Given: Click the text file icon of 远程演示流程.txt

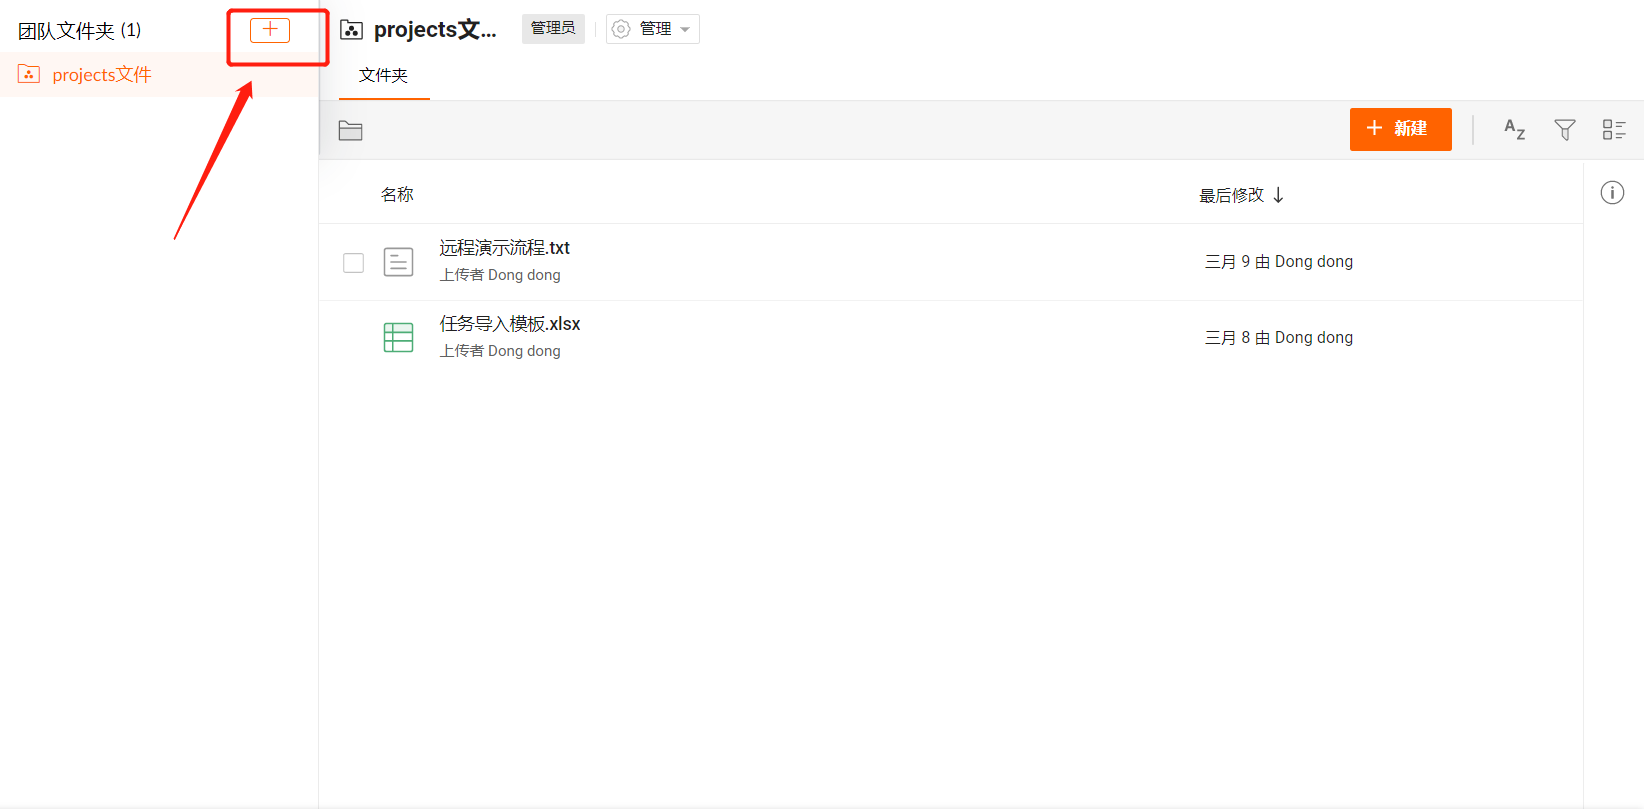Looking at the screenshot, I should pyautogui.click(x=398, y=262).
